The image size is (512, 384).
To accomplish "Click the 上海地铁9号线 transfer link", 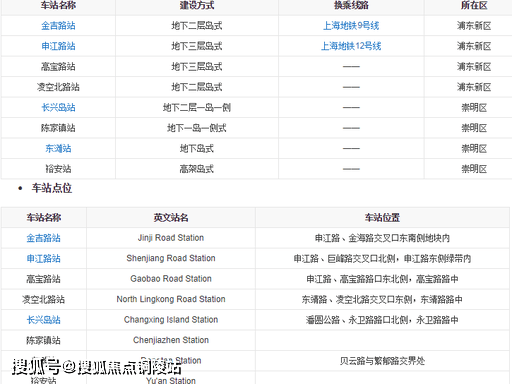I will tap(351, 26).
